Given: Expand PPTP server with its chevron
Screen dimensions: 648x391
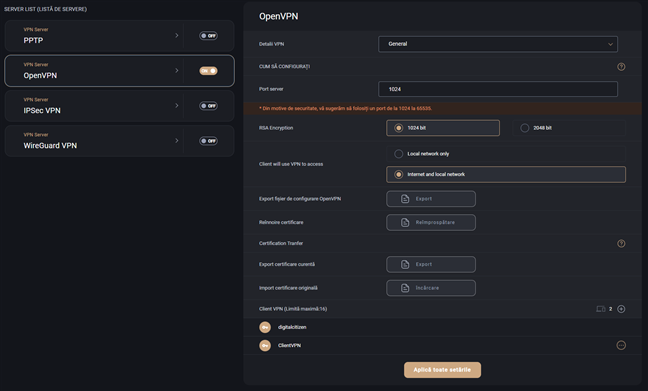Looking at the screenshot, I should (x=176, y=36).
